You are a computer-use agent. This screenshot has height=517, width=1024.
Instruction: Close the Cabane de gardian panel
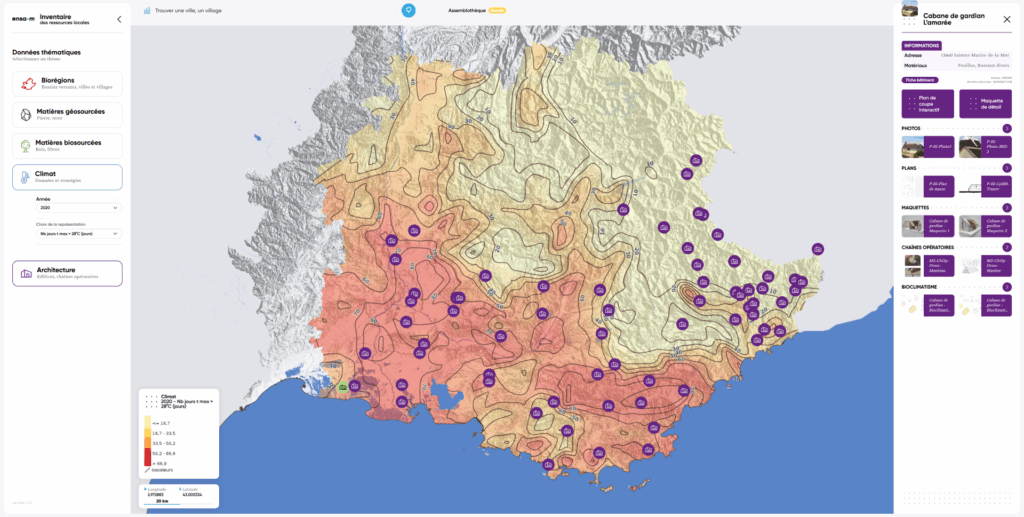tap(1006, 19)
